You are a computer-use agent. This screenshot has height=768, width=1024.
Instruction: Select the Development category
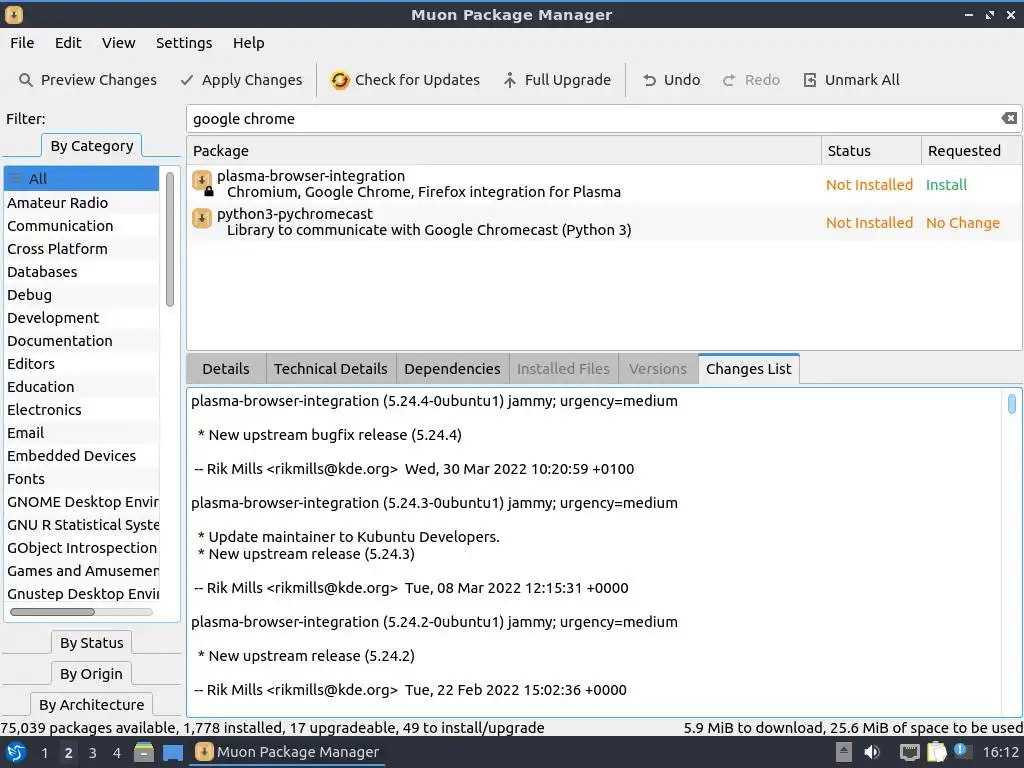pos(81,317)
